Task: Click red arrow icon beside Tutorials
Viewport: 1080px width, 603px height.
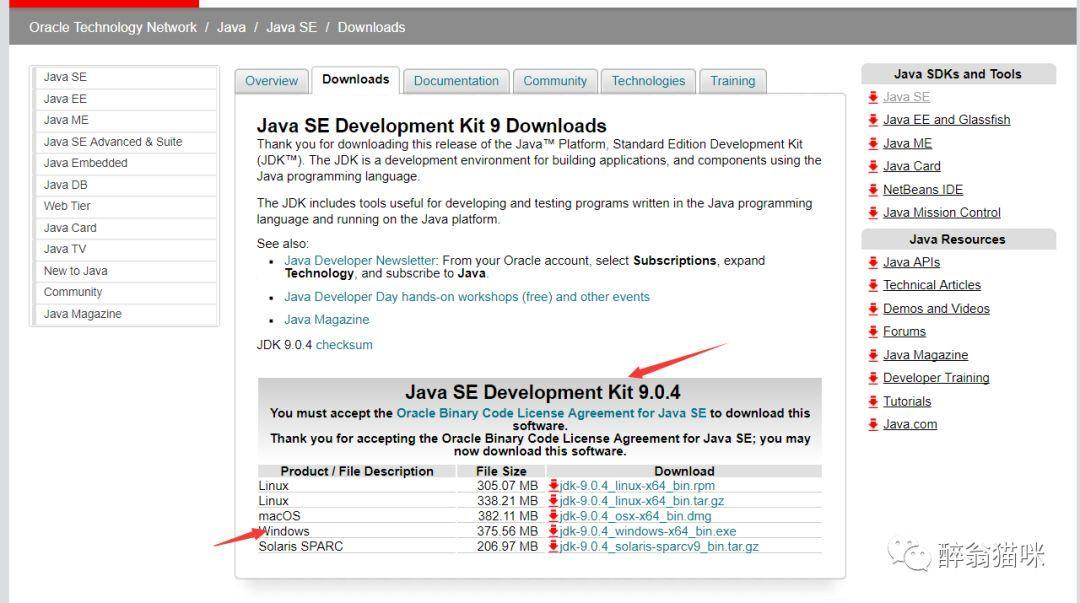Action: [x=873, y=401]
